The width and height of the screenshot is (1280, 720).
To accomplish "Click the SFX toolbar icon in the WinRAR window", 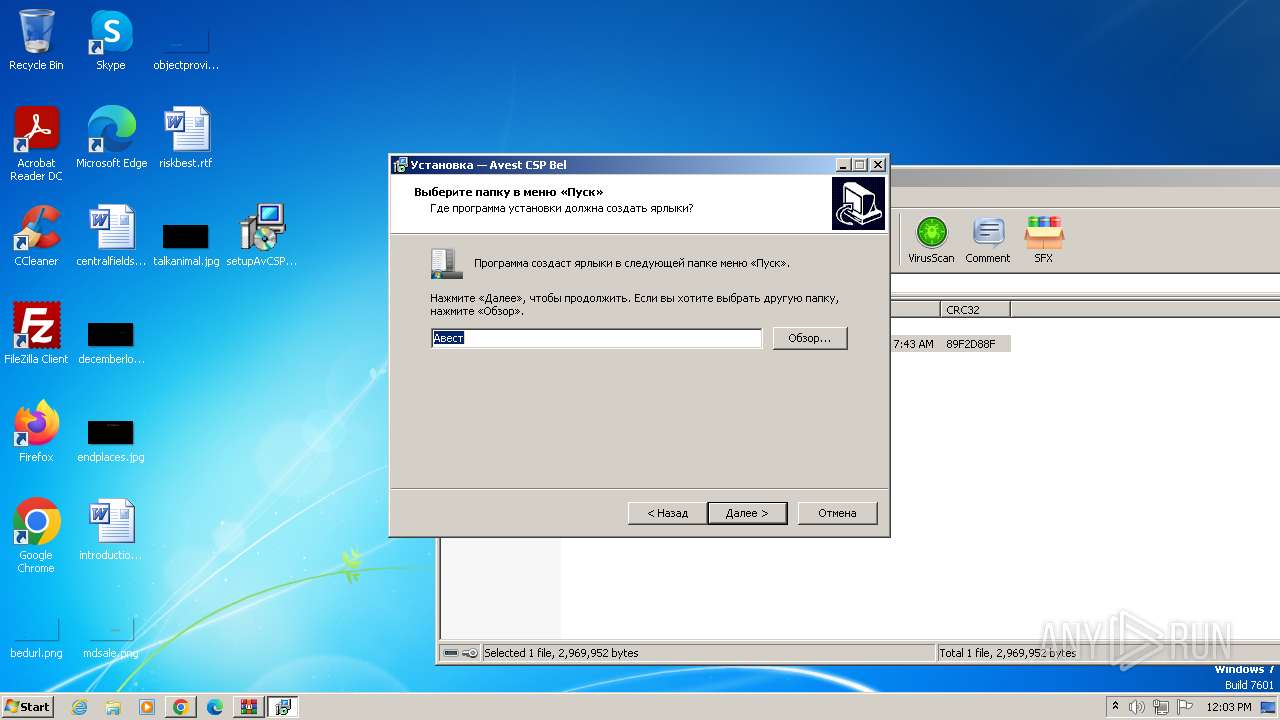I will point(1043,240).
